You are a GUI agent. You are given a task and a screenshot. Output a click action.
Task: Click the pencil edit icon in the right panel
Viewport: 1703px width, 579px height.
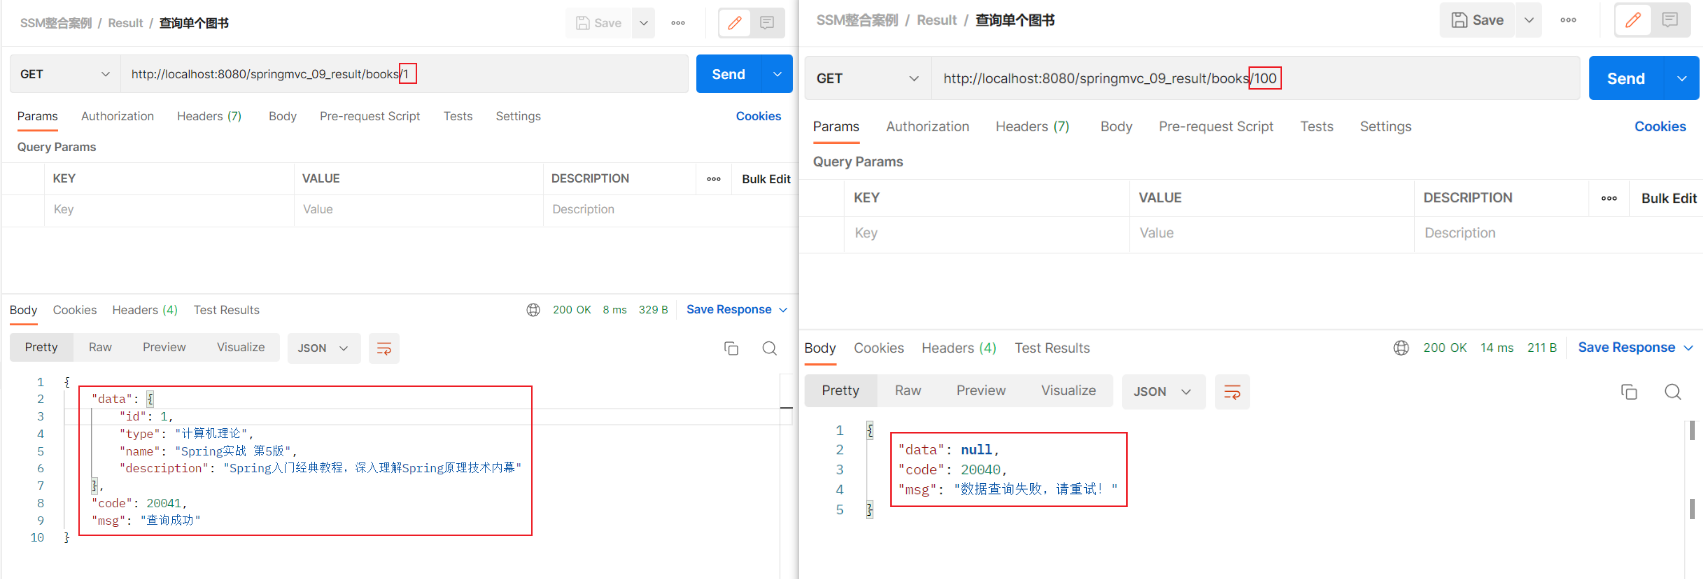[x=1632, y=20]
